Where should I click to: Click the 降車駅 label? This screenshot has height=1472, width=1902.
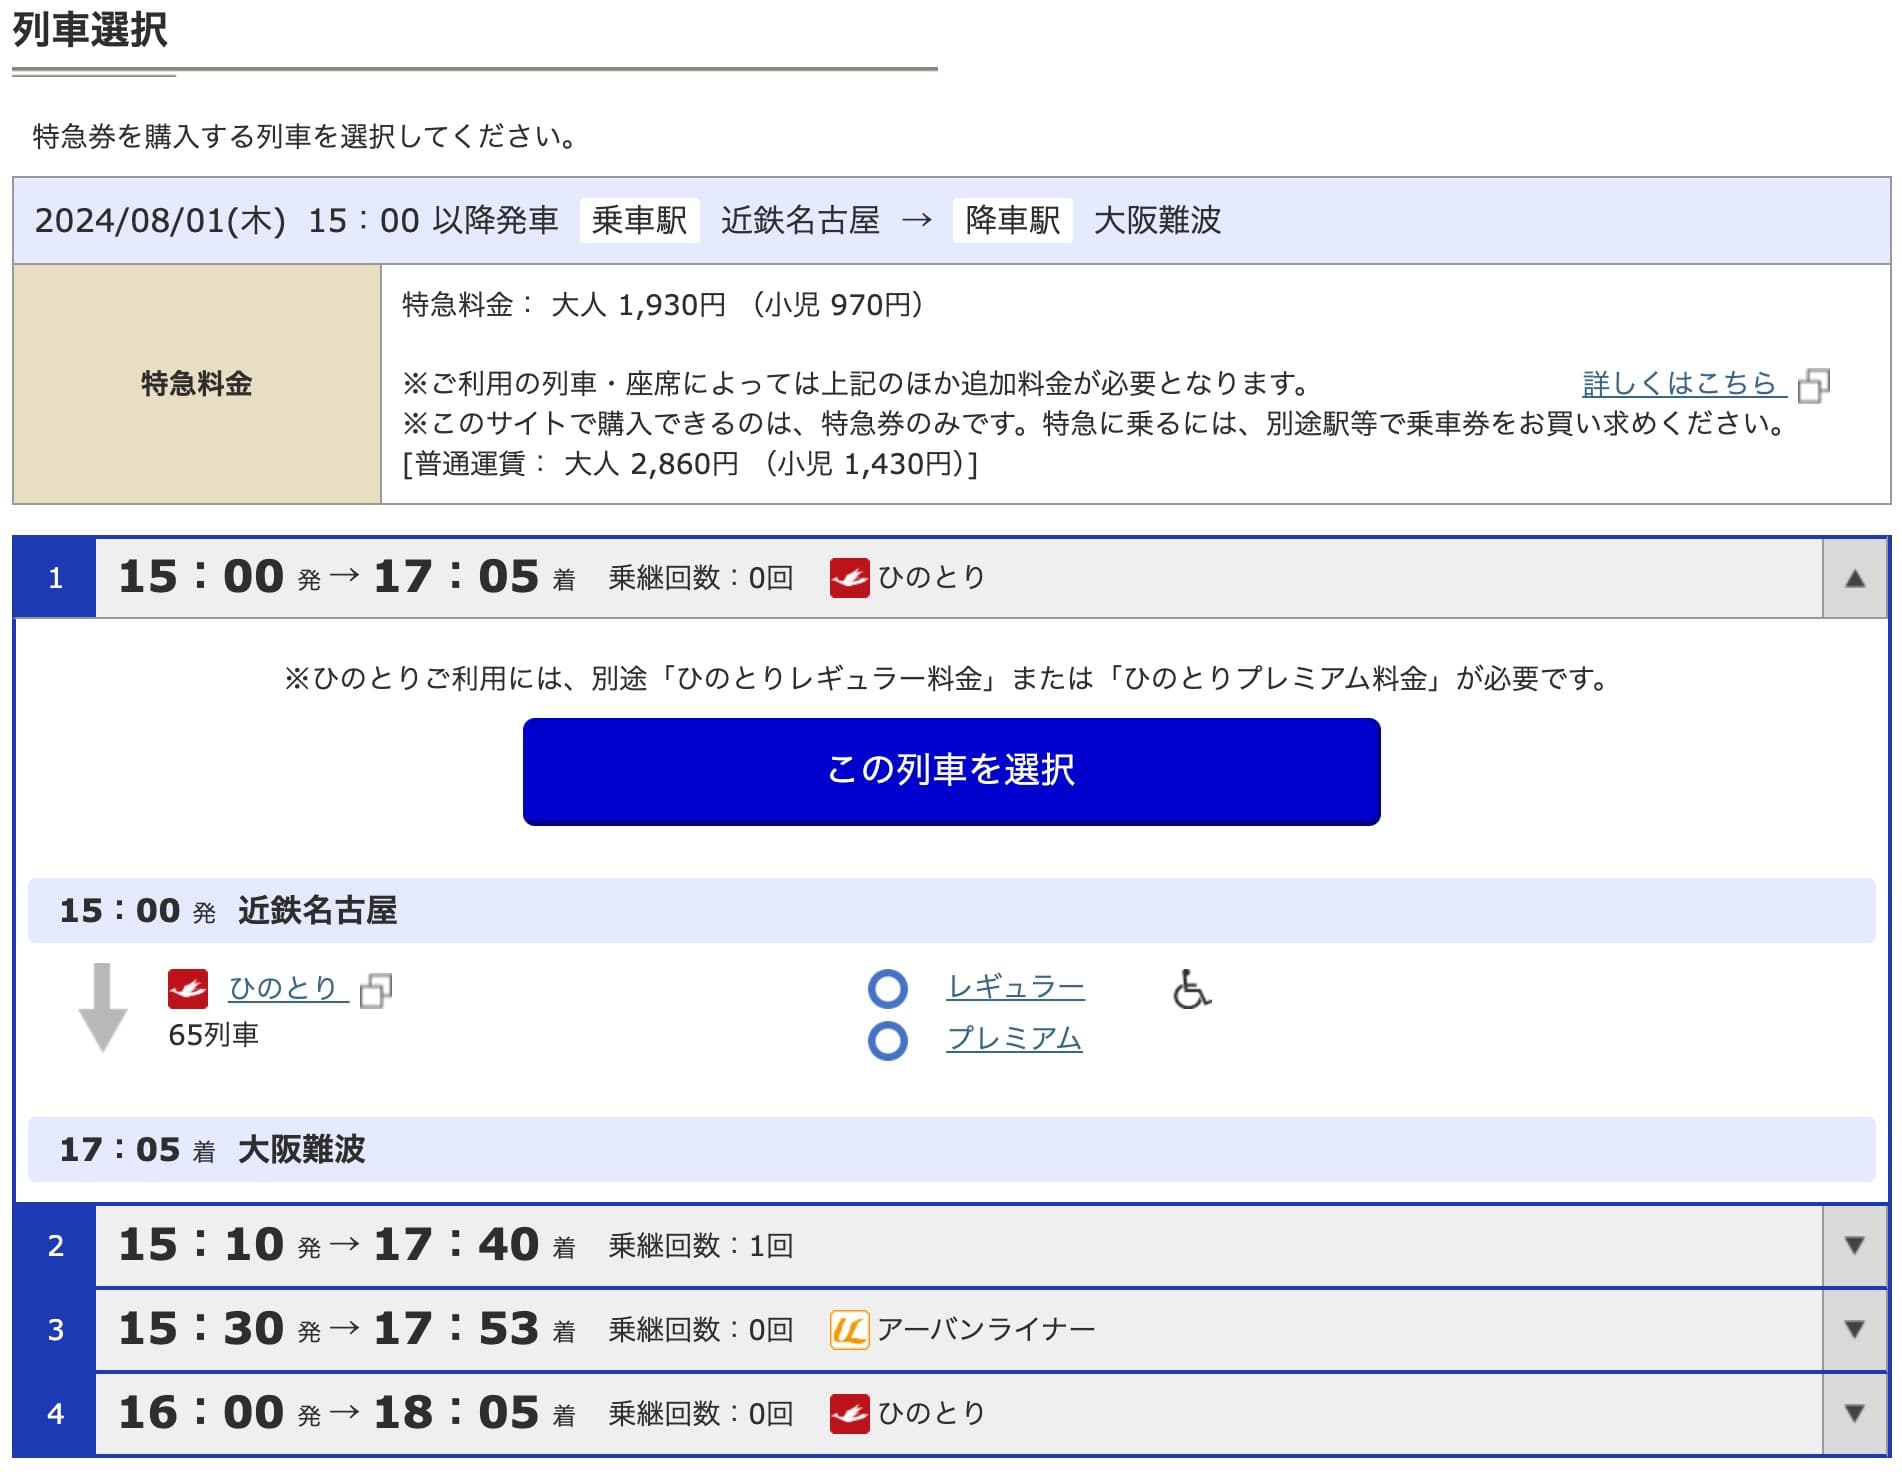click(1012, 220)
